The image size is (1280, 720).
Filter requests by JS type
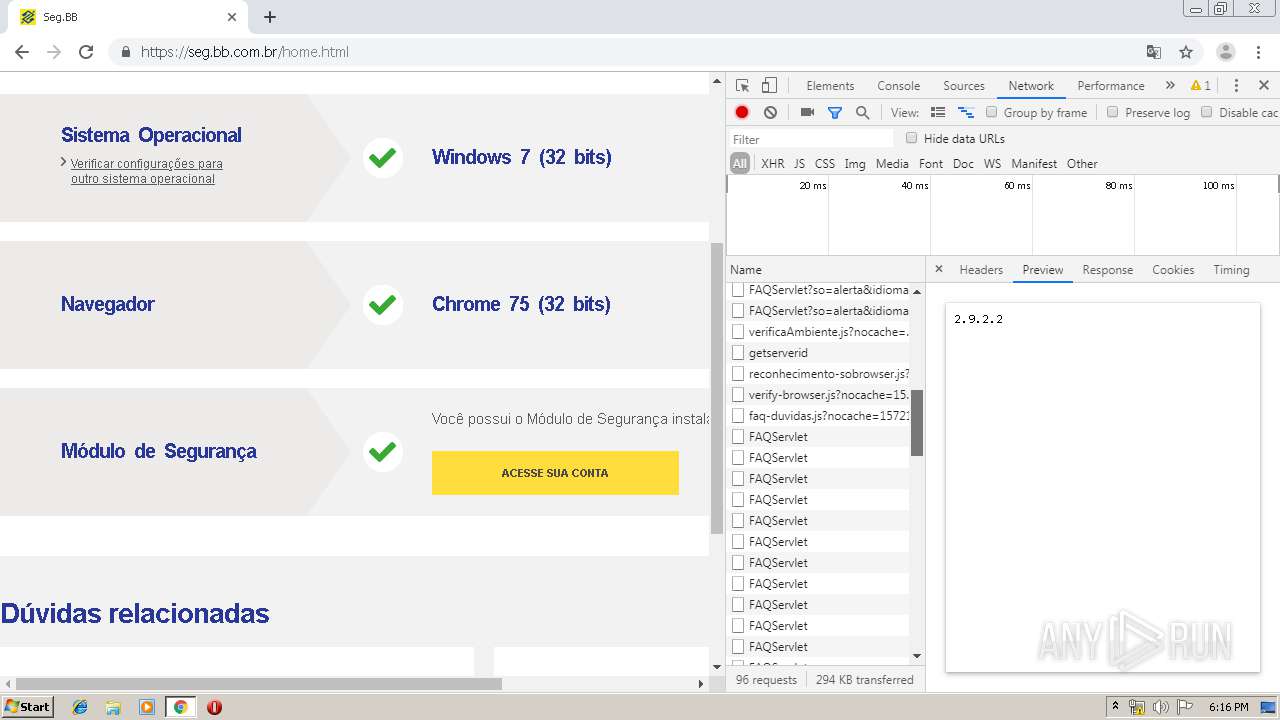click(x=799, y=164)
